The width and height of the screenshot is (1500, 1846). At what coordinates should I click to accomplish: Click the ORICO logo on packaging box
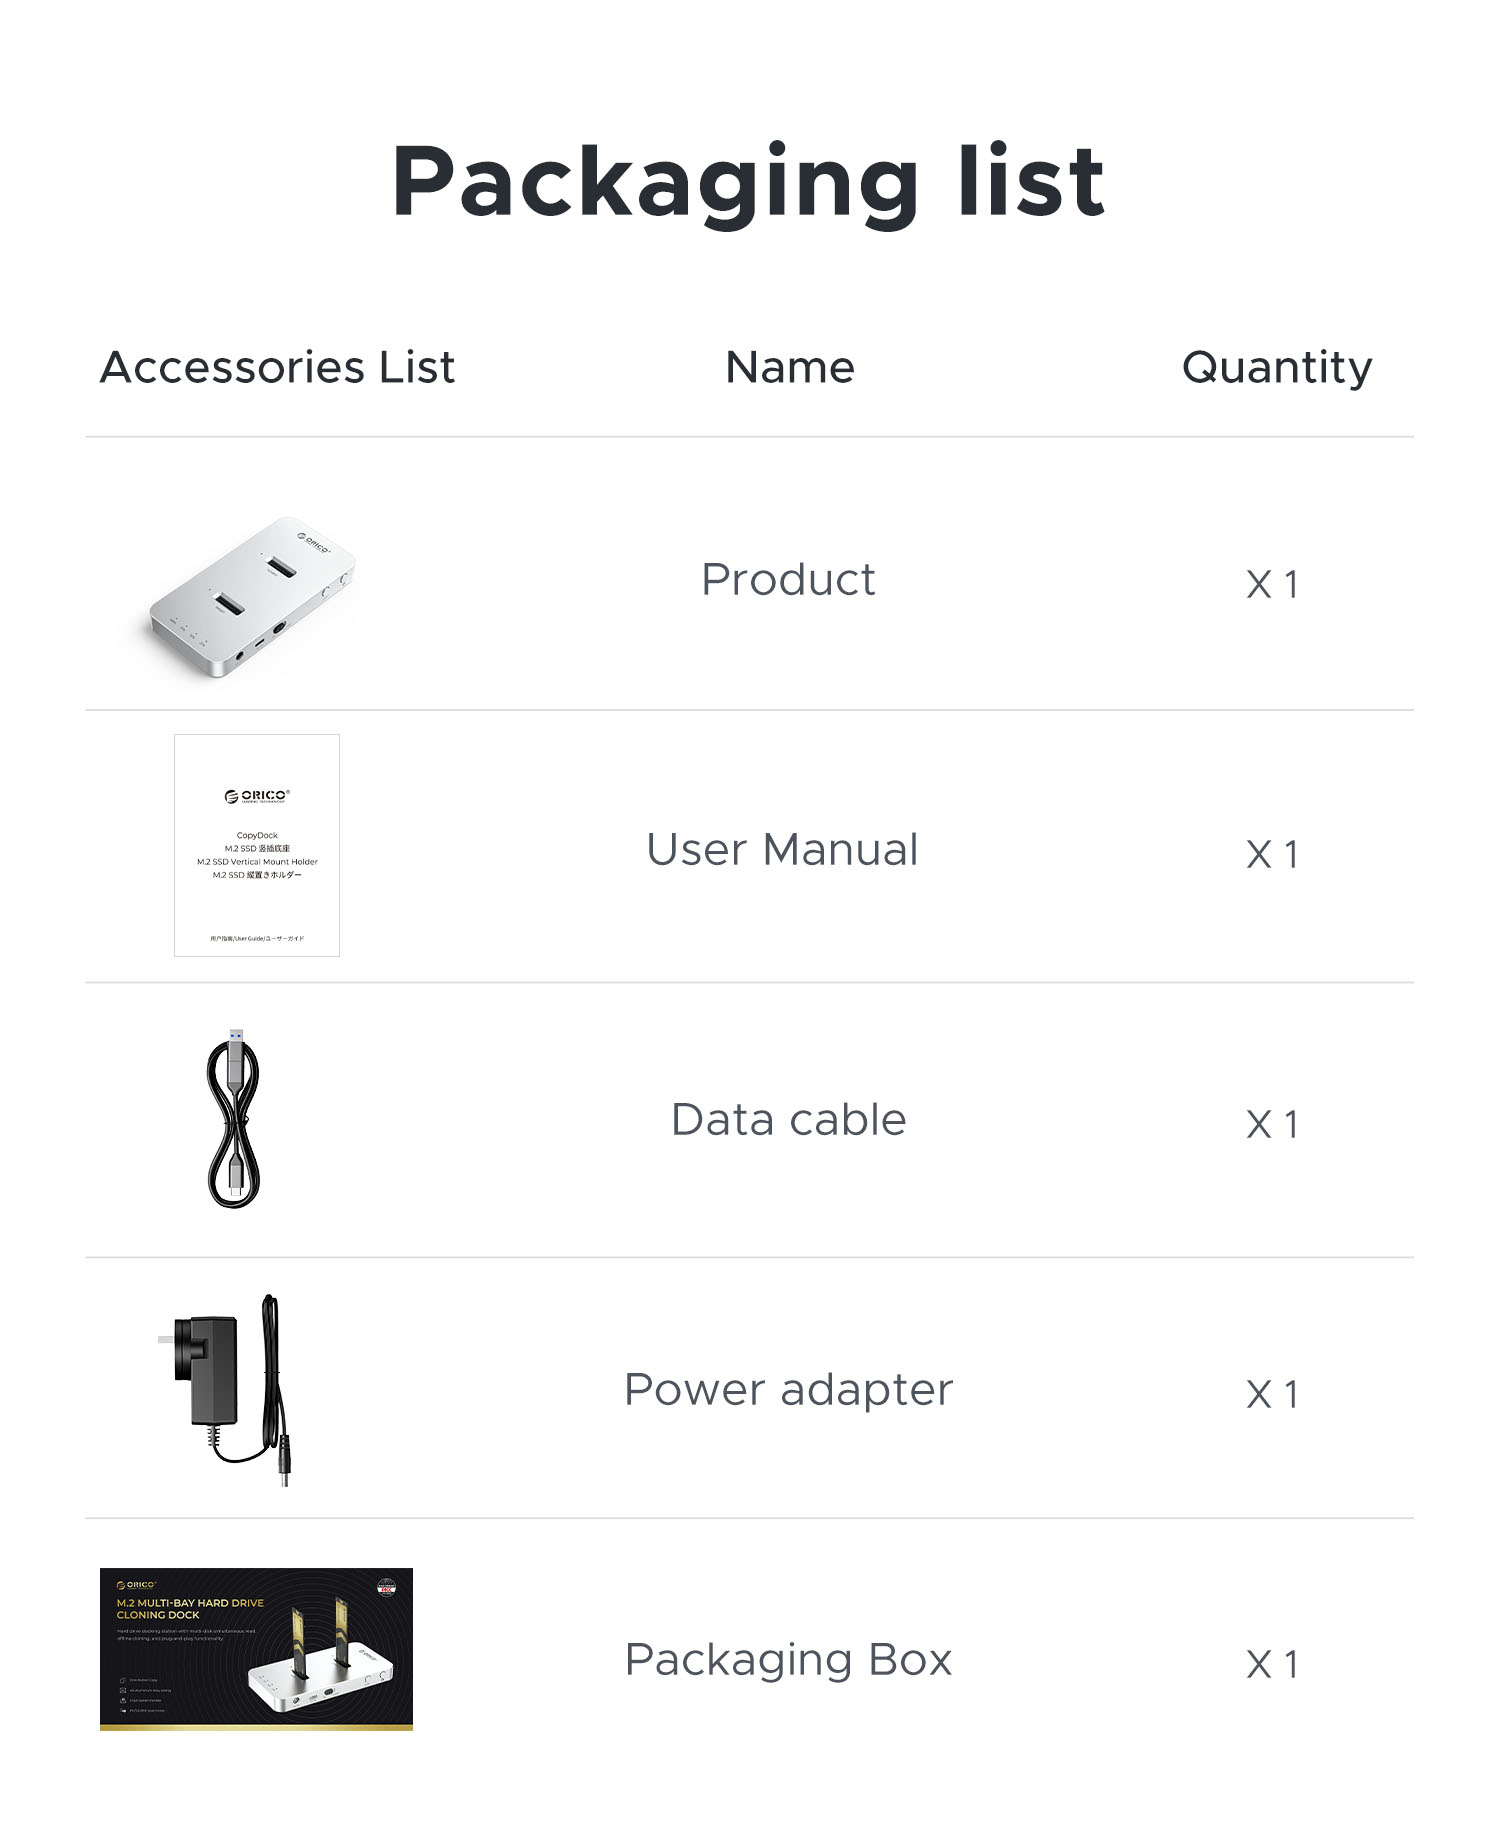point(136,1585)
